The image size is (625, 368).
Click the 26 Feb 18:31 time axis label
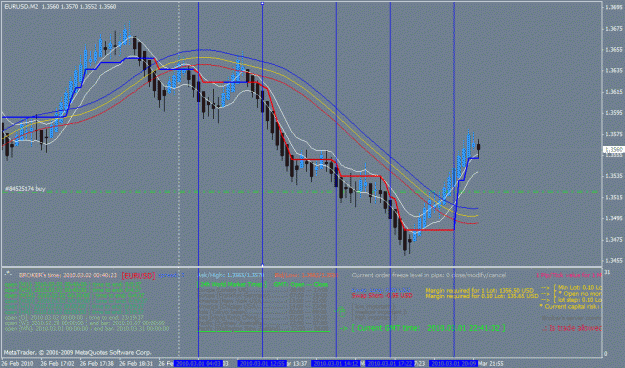tap(135, 364)
